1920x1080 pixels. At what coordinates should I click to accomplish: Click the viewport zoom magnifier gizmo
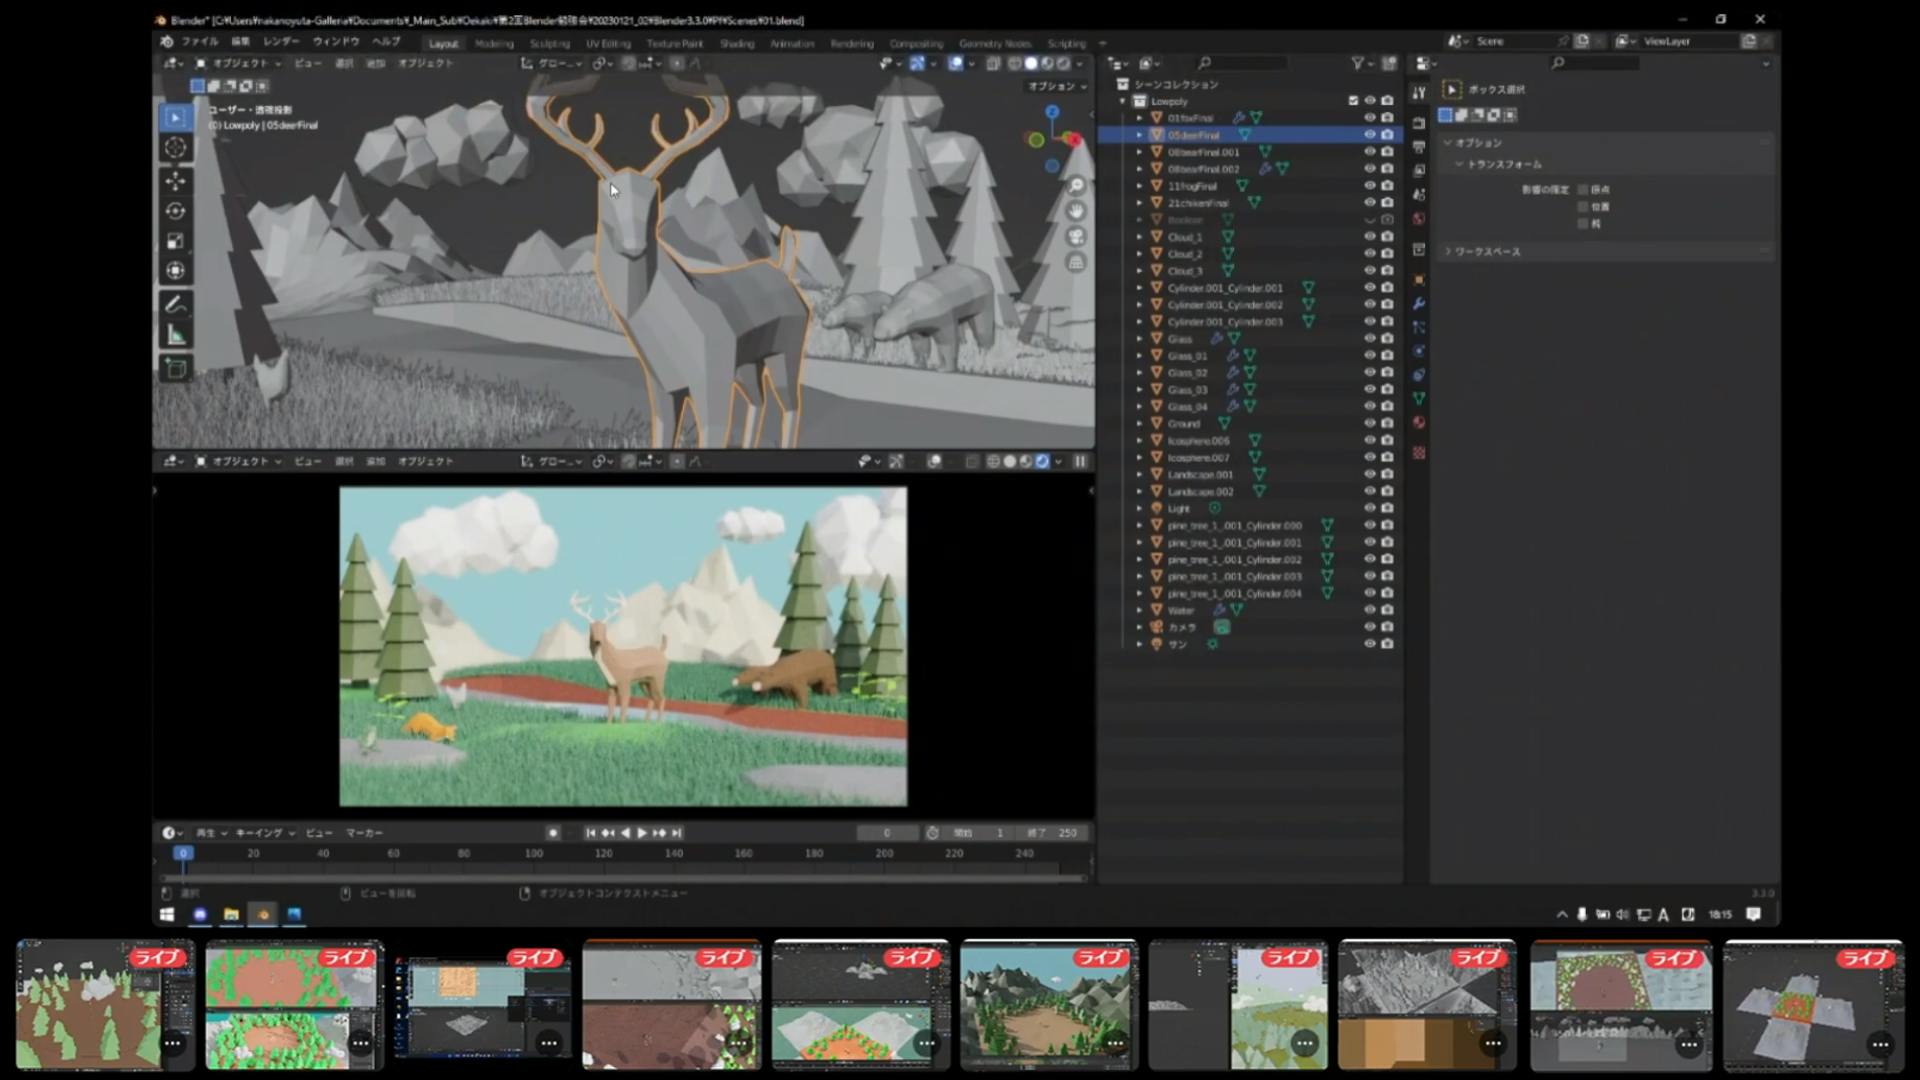point(1076,186)
